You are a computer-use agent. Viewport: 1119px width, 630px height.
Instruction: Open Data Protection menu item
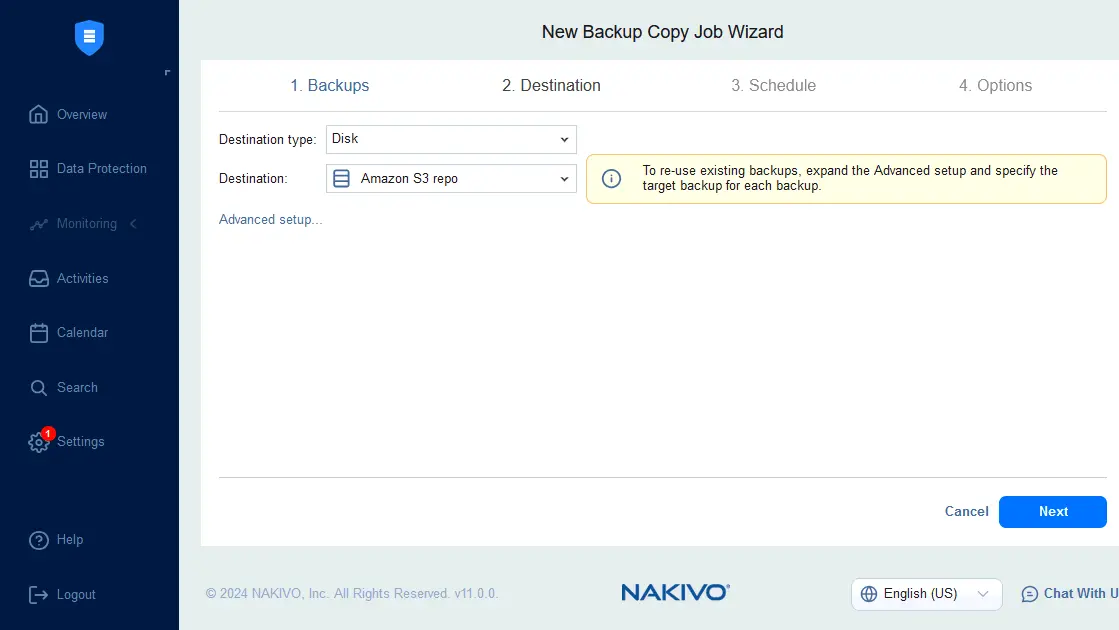coord(101,169)
